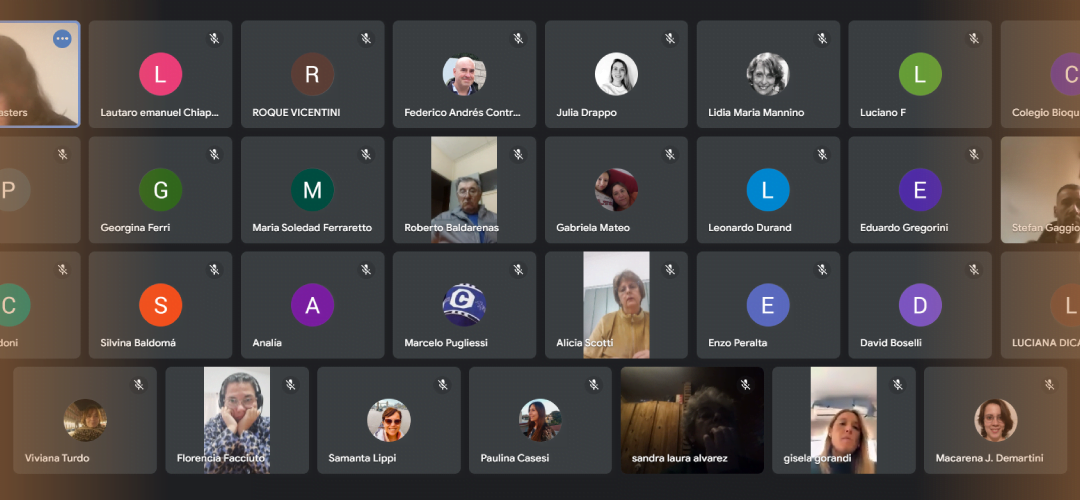The height and width of the screenshot is (500, 1080).
Task: Click Paulina Casesi's profile photo
Action: 540,420
